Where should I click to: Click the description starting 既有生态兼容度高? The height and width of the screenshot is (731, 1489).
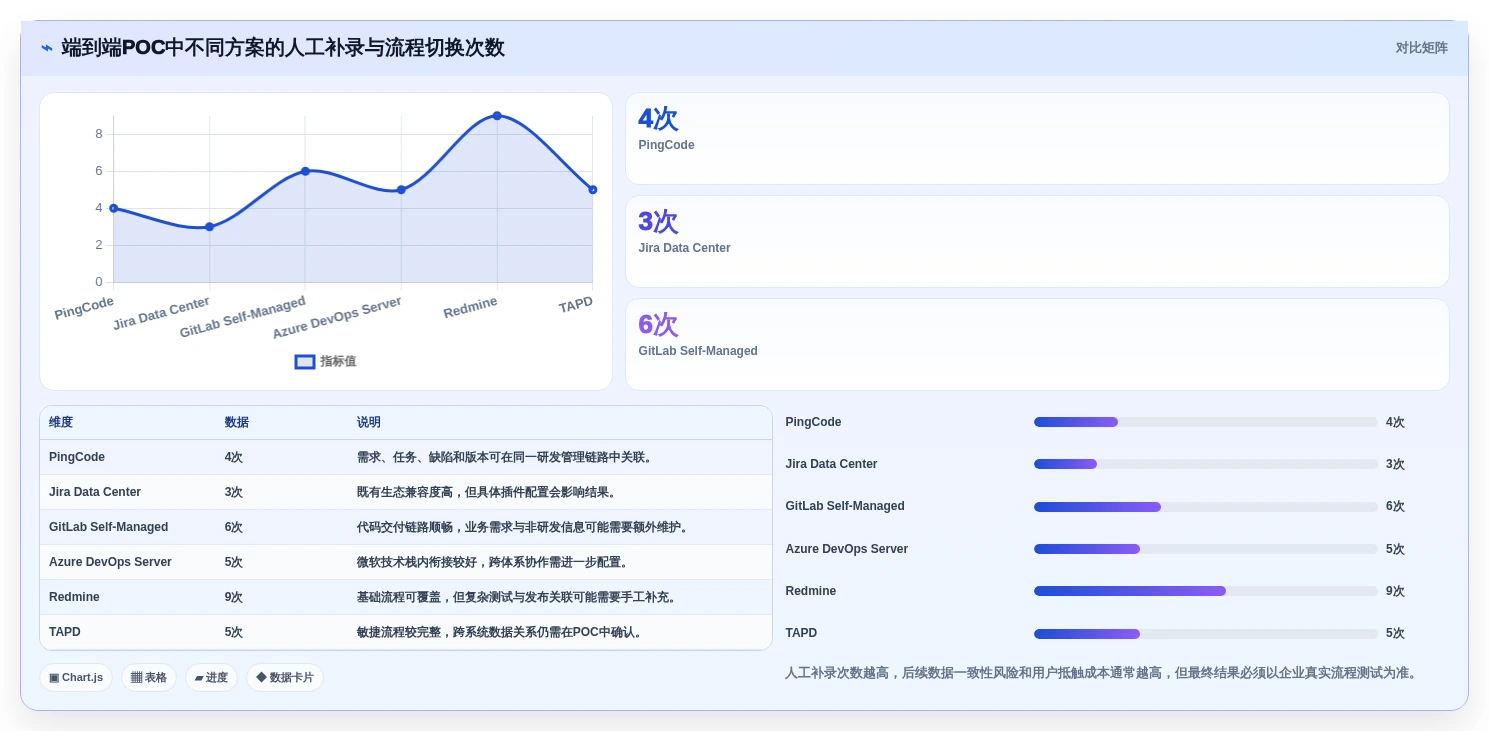pos(488,492)
